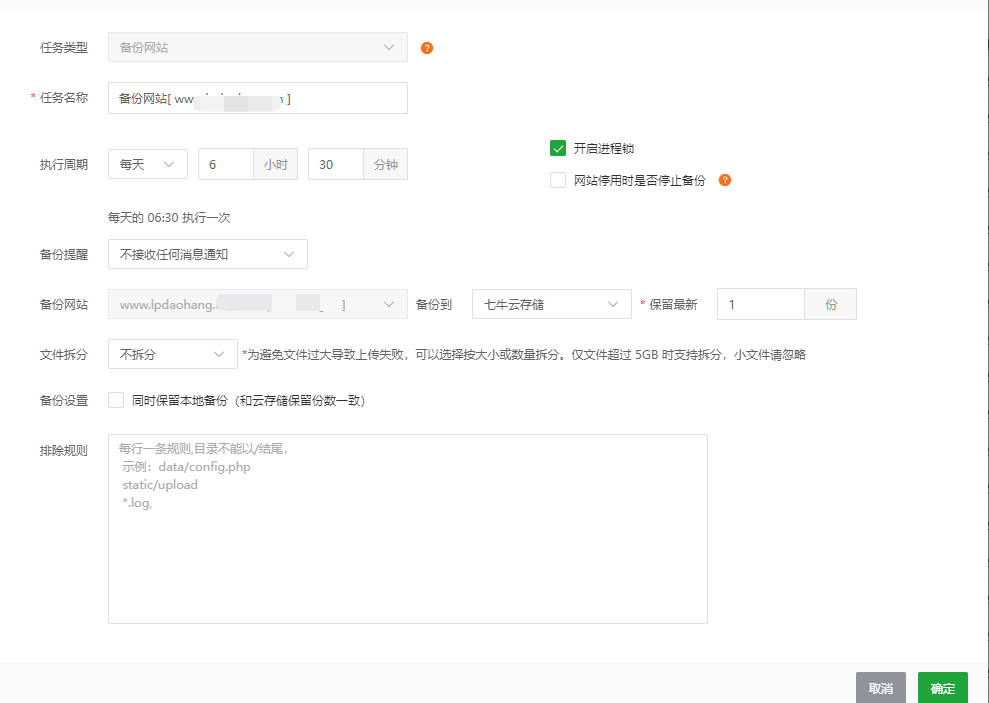Click the chevron arrow of 备份提醒 select
989x703 pixels.
(x=289, y=254)
